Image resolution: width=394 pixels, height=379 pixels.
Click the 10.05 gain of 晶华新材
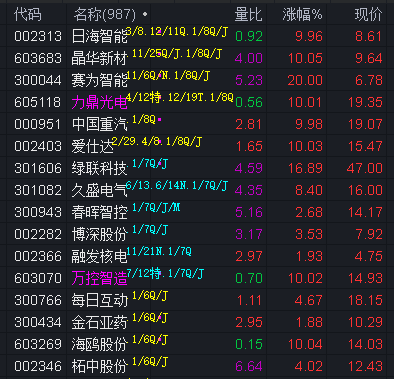305,58
